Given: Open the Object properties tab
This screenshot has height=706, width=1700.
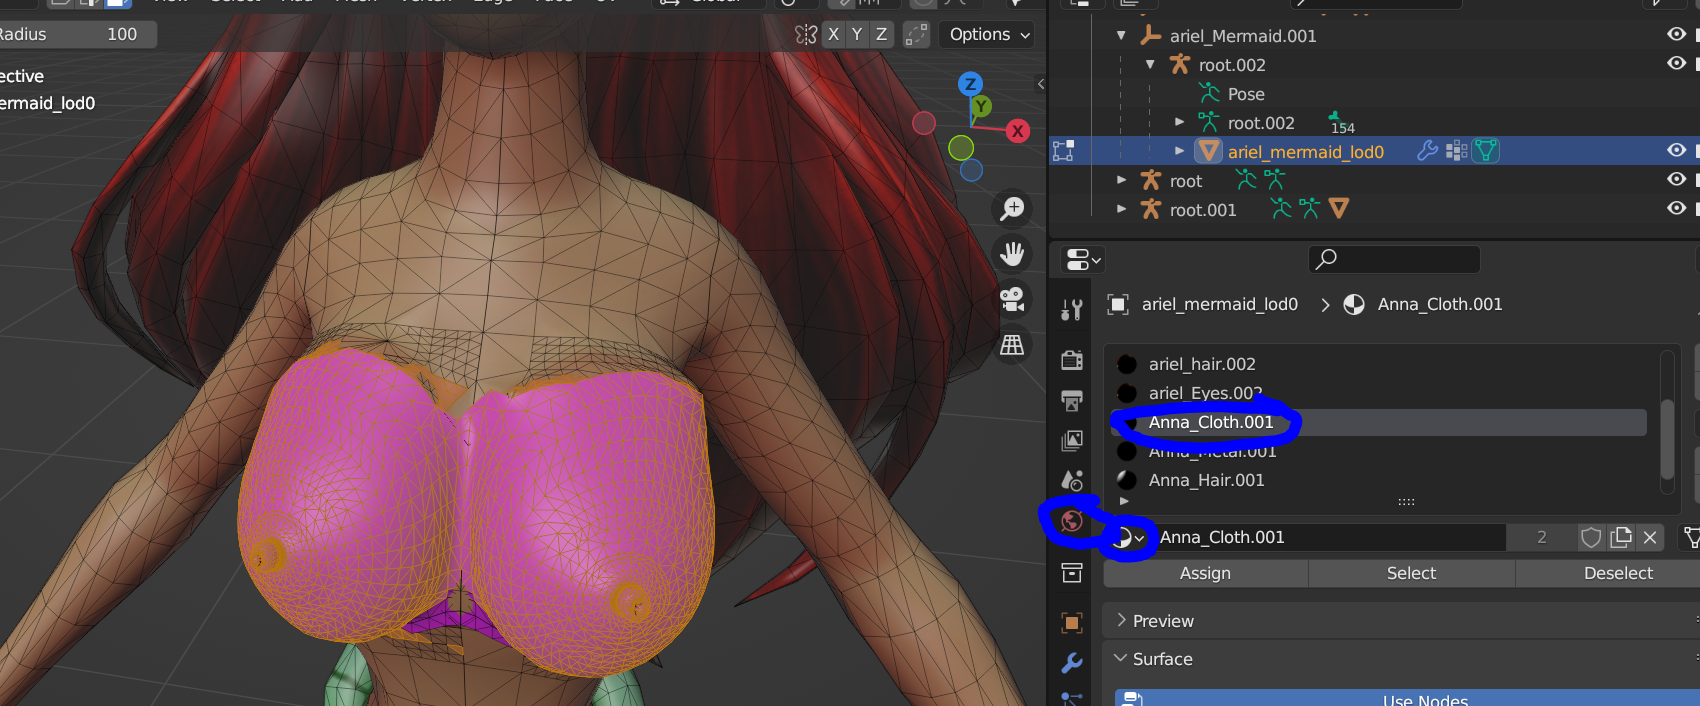Looking at the screenshot, I should click(1072, 623).
